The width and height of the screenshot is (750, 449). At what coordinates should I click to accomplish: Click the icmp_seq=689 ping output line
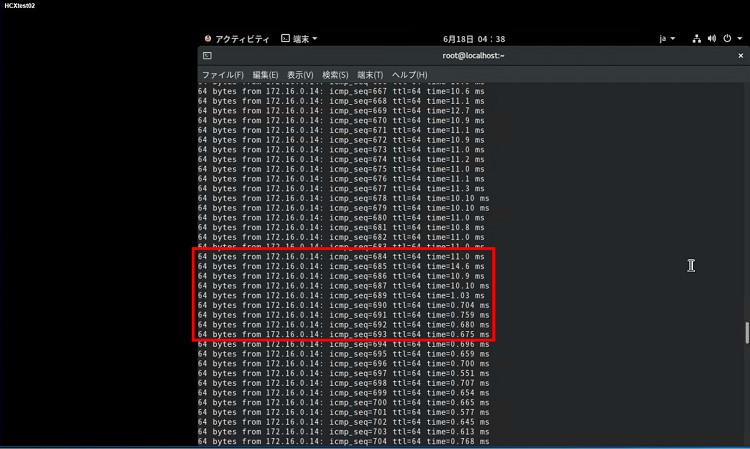coord(340,296)
